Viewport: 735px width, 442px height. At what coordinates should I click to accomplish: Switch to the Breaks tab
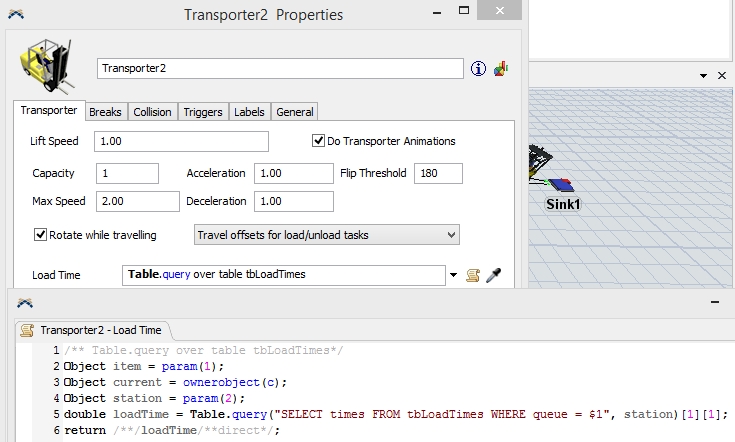pos(105,112)
